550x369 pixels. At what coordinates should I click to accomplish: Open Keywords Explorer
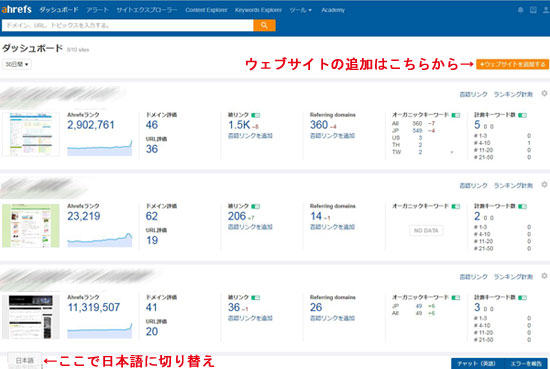pyautogui.click(x=258, y=10)
